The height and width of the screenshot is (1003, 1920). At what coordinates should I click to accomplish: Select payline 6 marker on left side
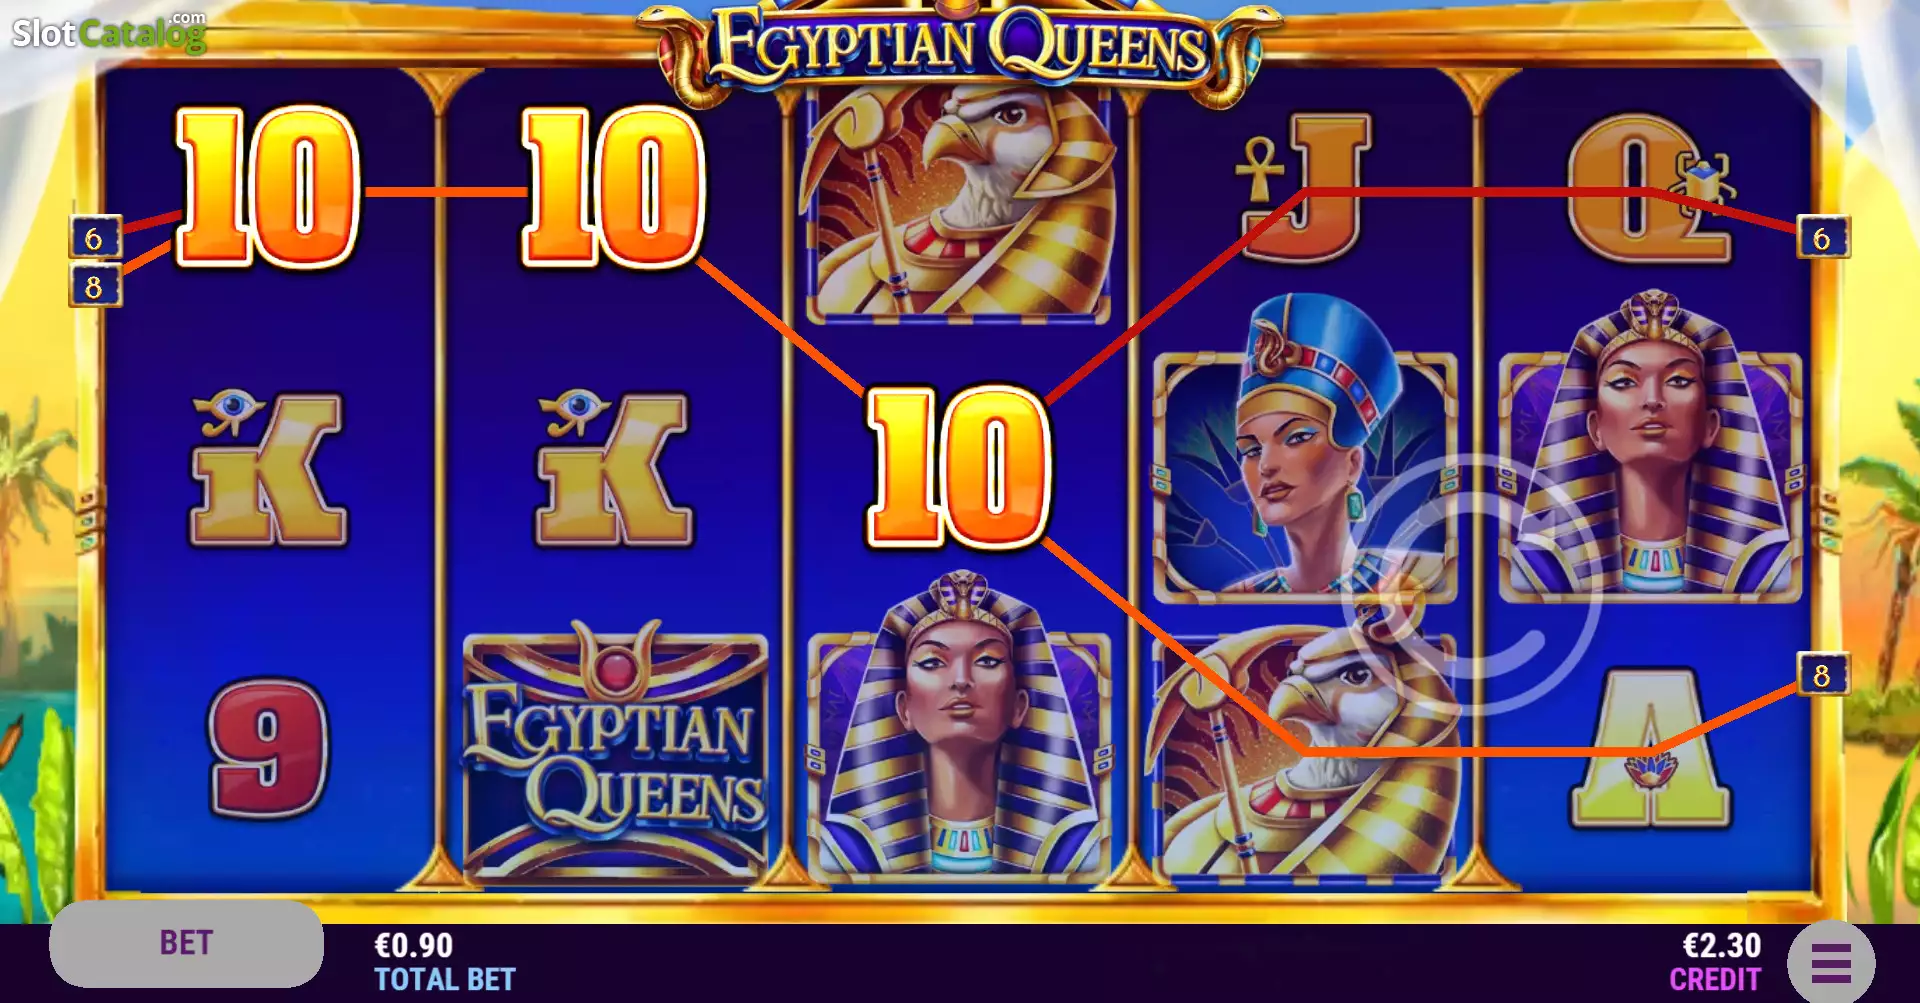pyautogui.click(x=95, y=238)
